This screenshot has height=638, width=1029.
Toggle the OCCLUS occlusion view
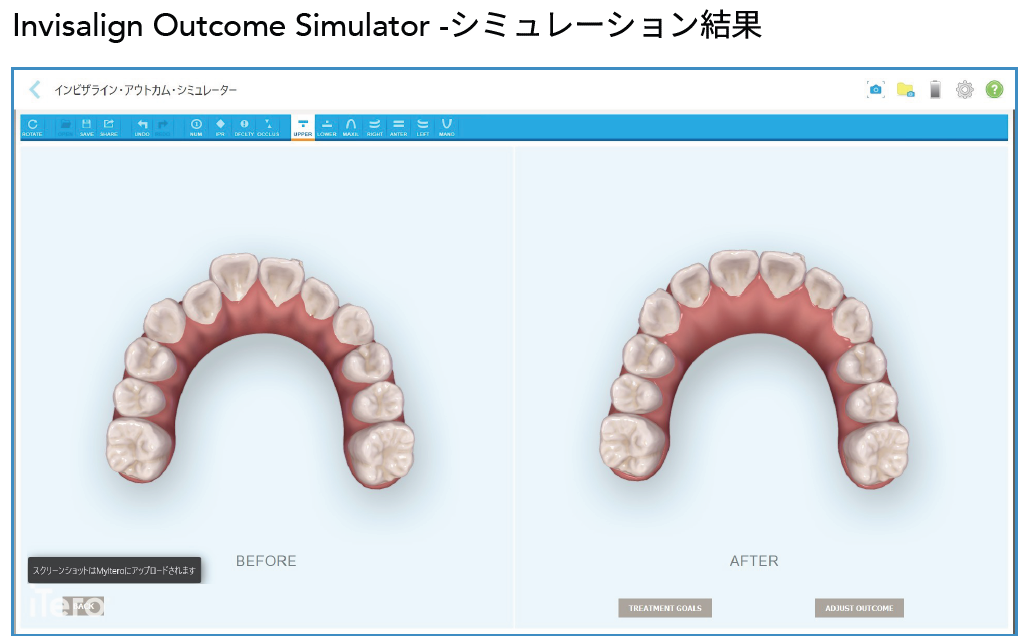[268, 127]
